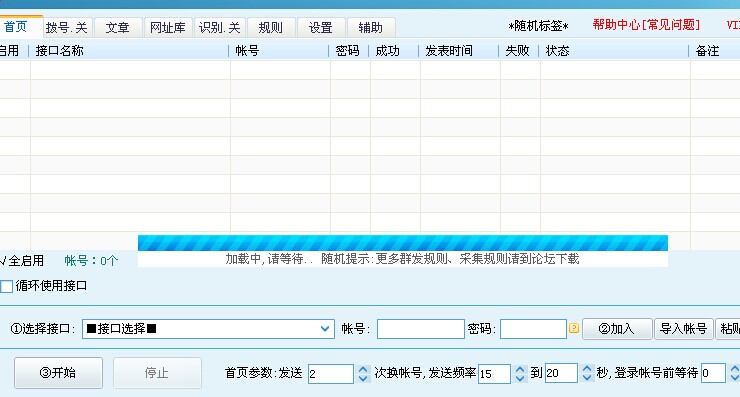Sort by 接口名称 column header
Screen dimensions: 740x397
pos(128,51)
